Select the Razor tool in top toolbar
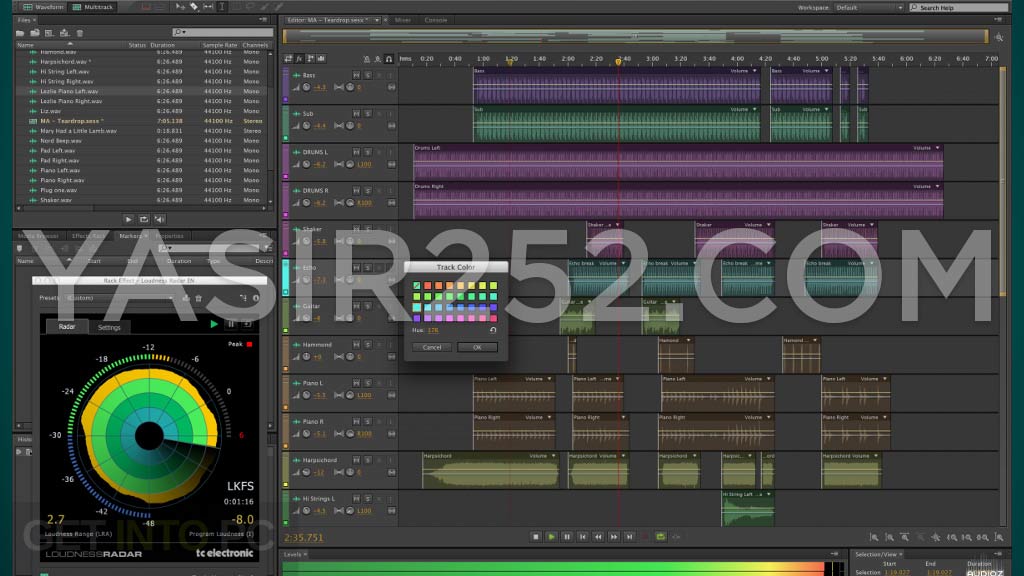The width and height of the screenshot is (1024, 576). [194, 7]
